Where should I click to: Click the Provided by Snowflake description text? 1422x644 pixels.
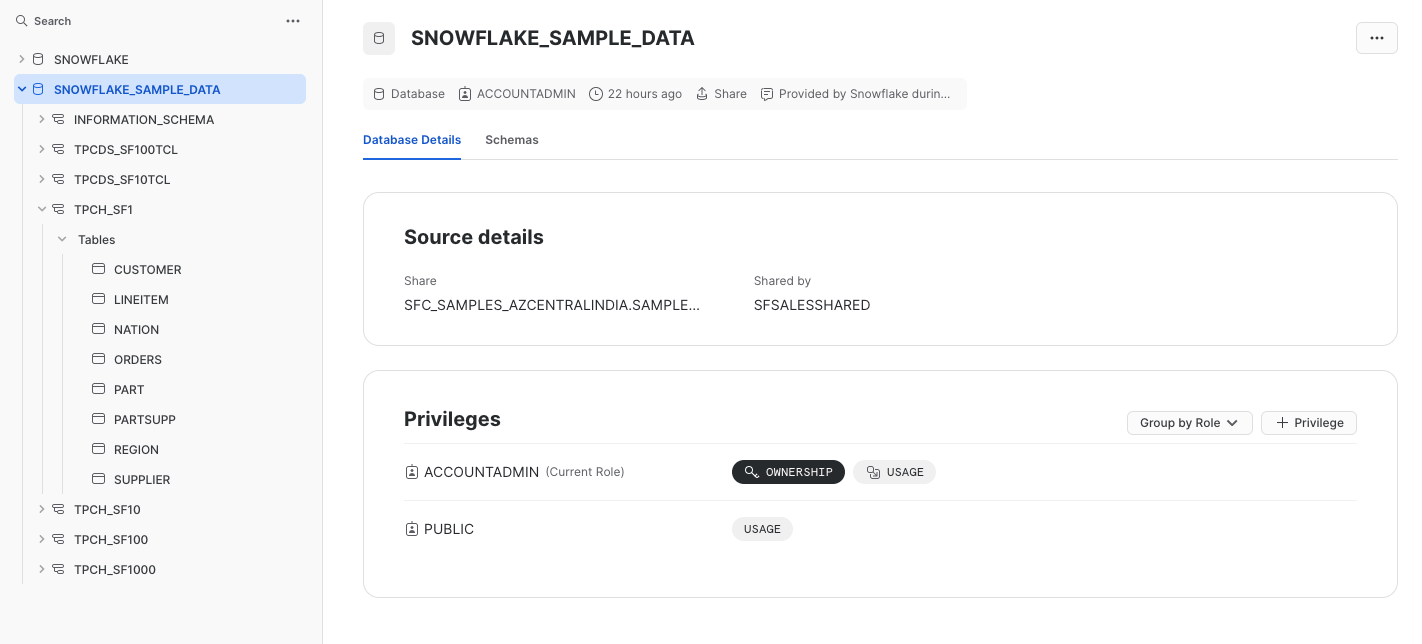pos(865,94)
